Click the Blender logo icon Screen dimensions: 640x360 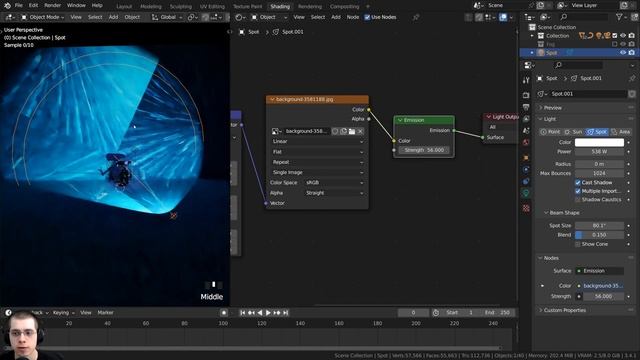(x=7, y=6)
